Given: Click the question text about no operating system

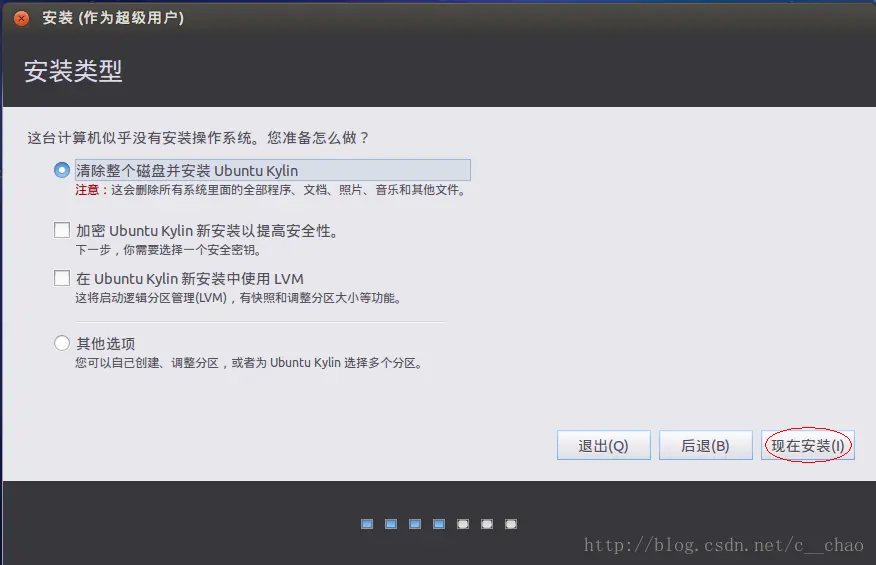Looking at the screenshot, I should click(198, 137).
